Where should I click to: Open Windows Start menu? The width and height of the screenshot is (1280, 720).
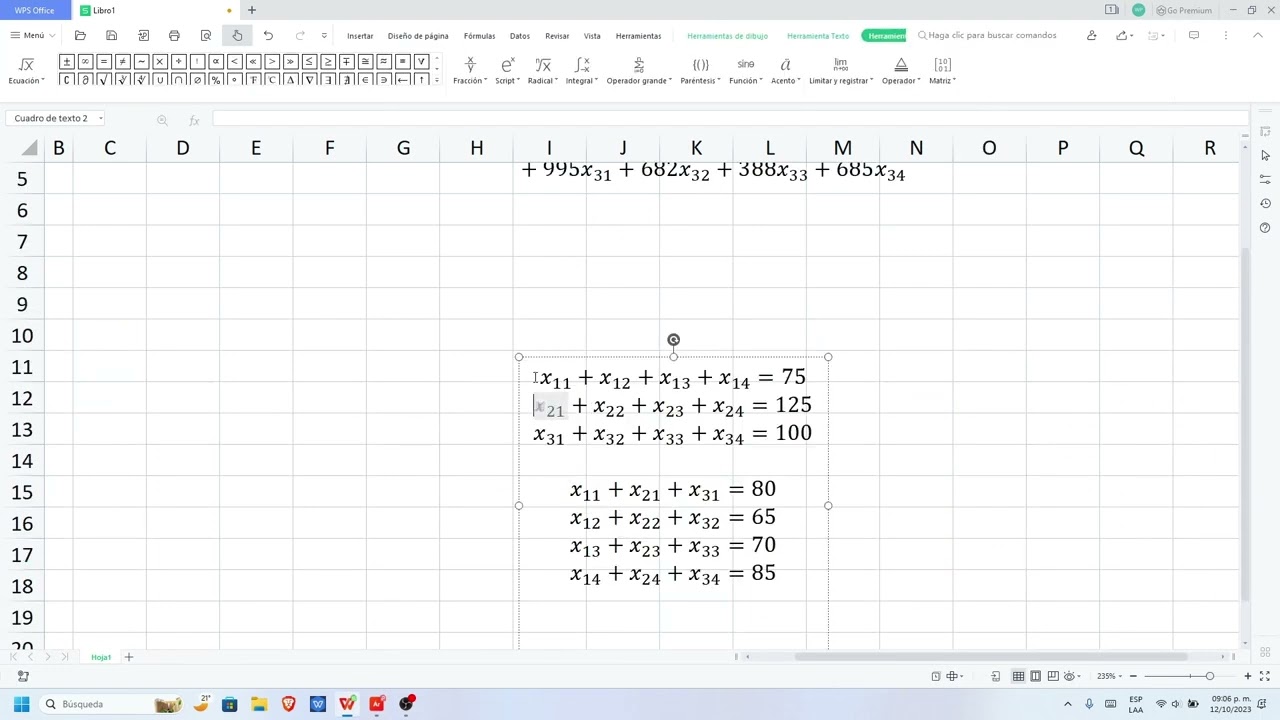[21, 704]
